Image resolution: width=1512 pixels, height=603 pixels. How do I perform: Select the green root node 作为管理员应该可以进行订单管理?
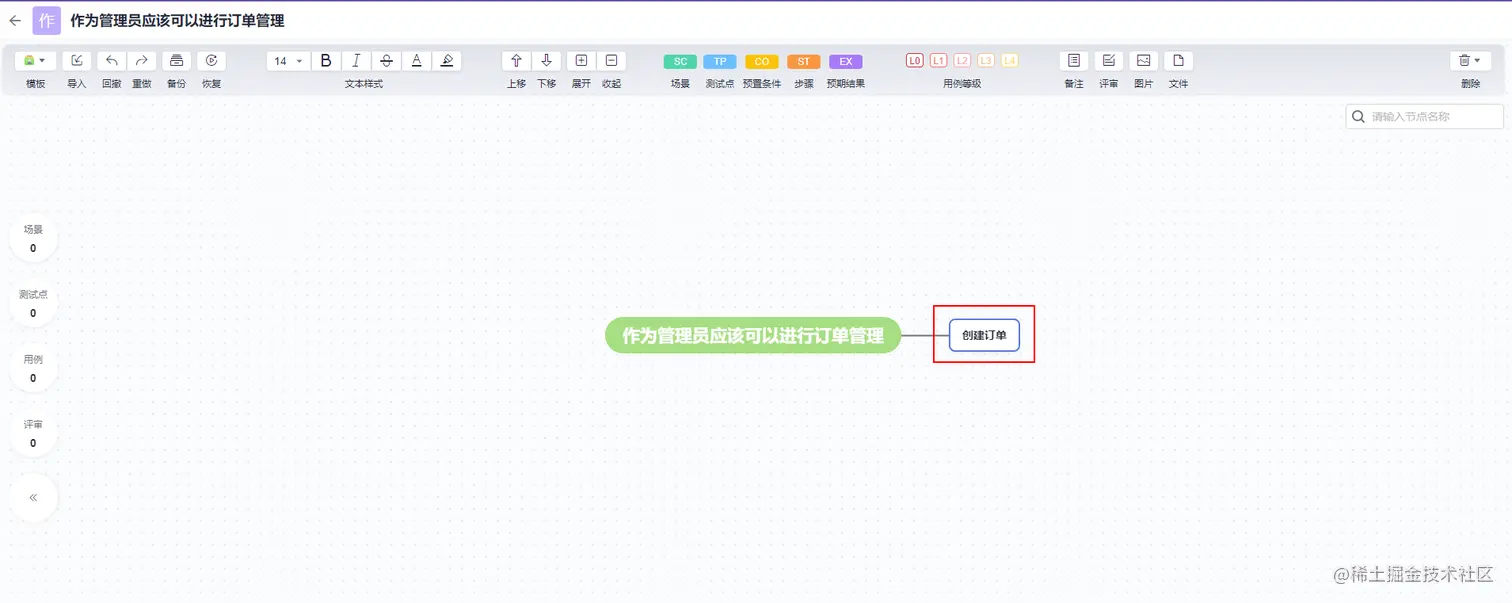753,336
